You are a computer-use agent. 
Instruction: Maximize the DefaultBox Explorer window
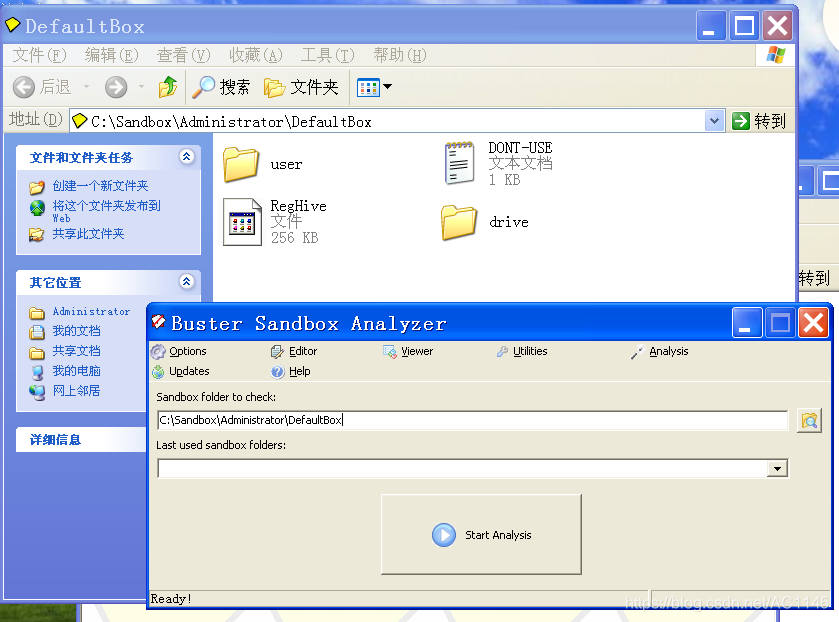tap(744, 25)
